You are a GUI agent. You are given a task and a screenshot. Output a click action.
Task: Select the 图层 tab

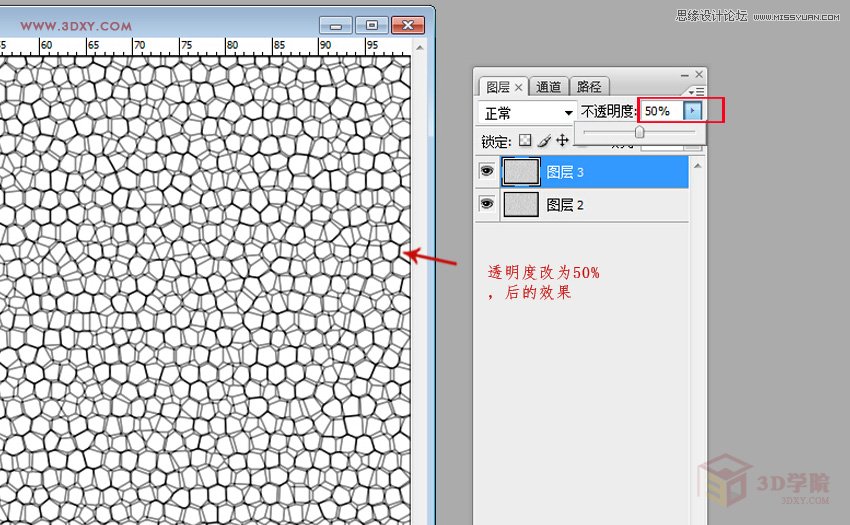[x=498, y=87]
